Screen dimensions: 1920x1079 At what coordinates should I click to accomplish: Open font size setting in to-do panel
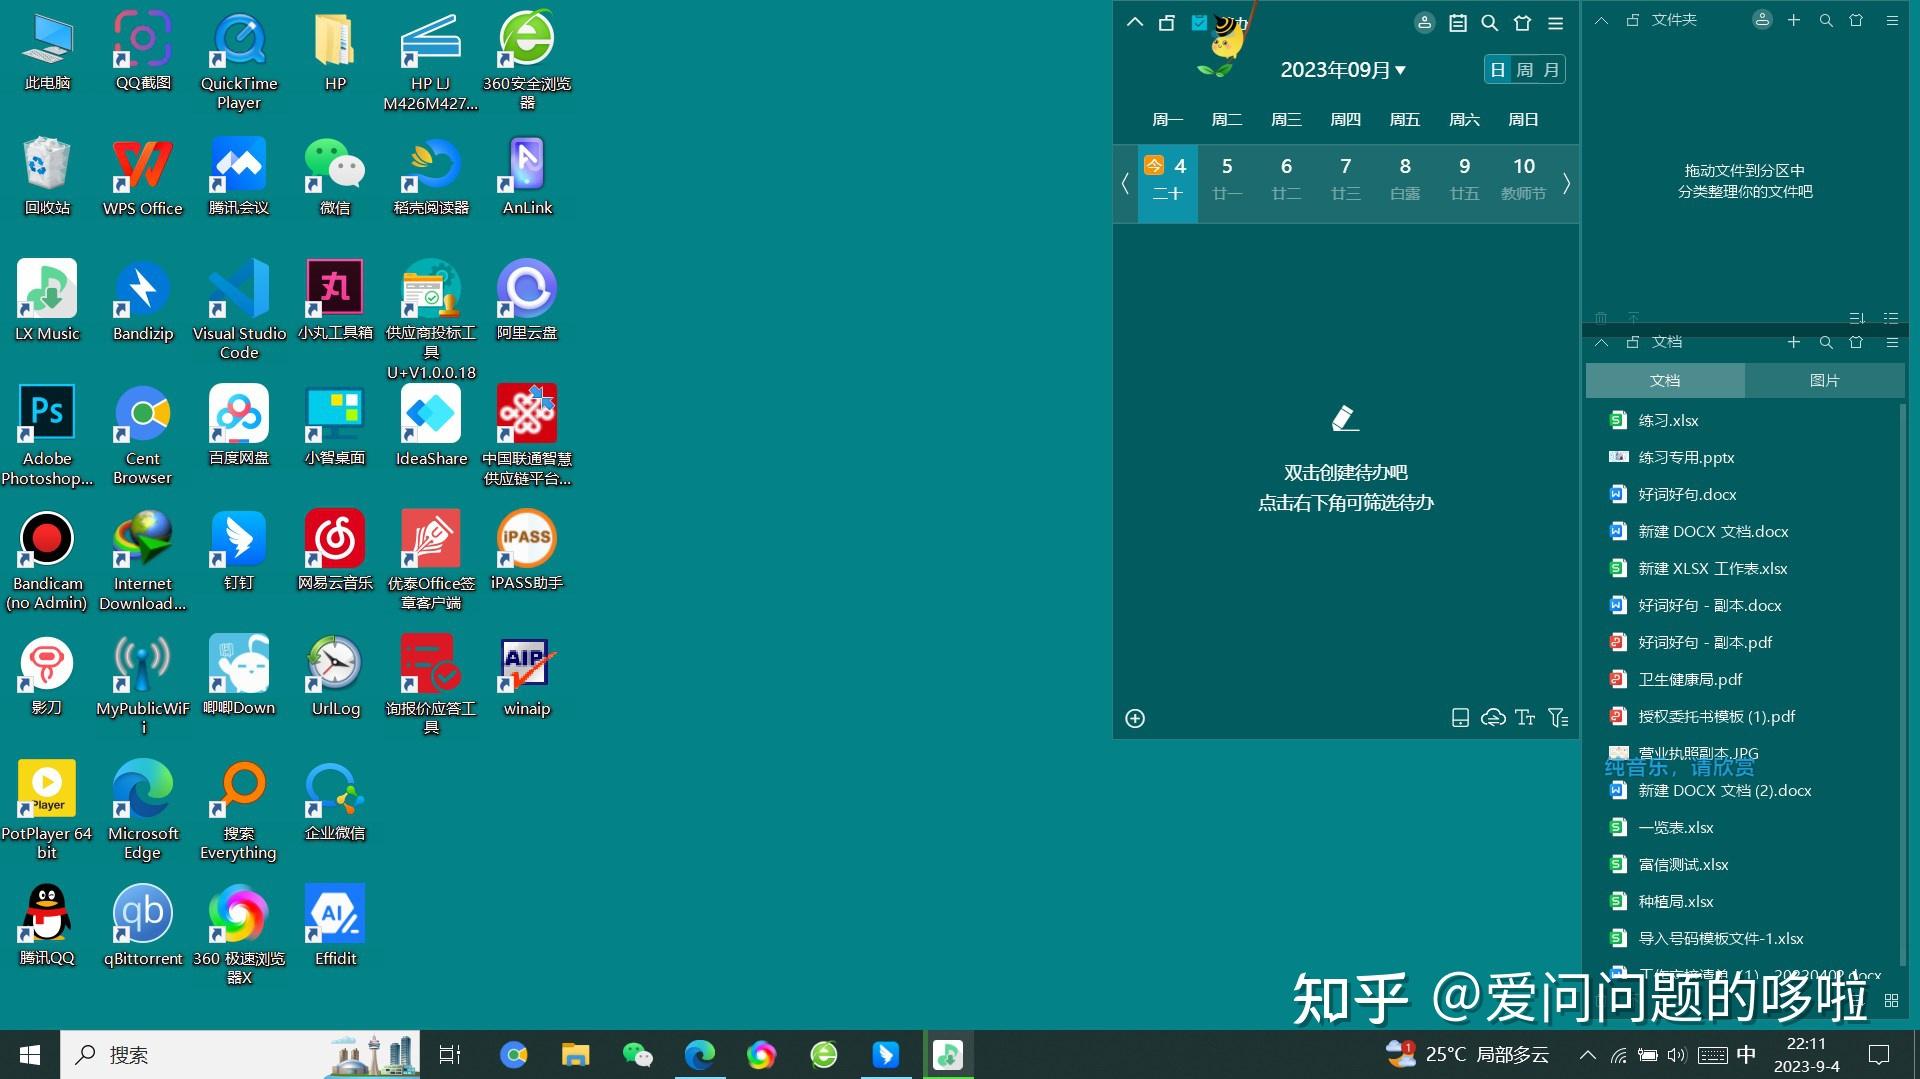[1524, 718]
